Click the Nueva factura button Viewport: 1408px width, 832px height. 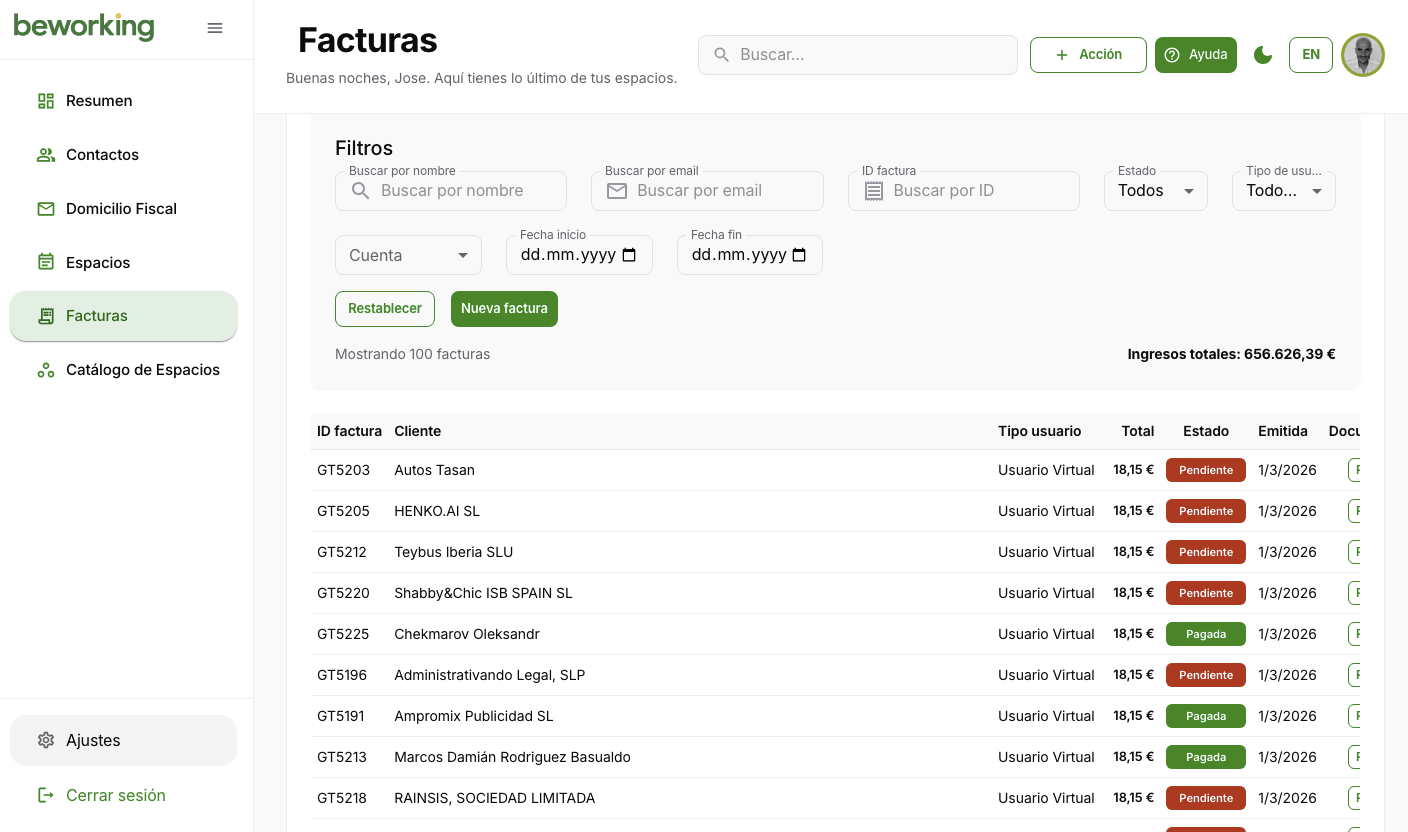point(504,309)
